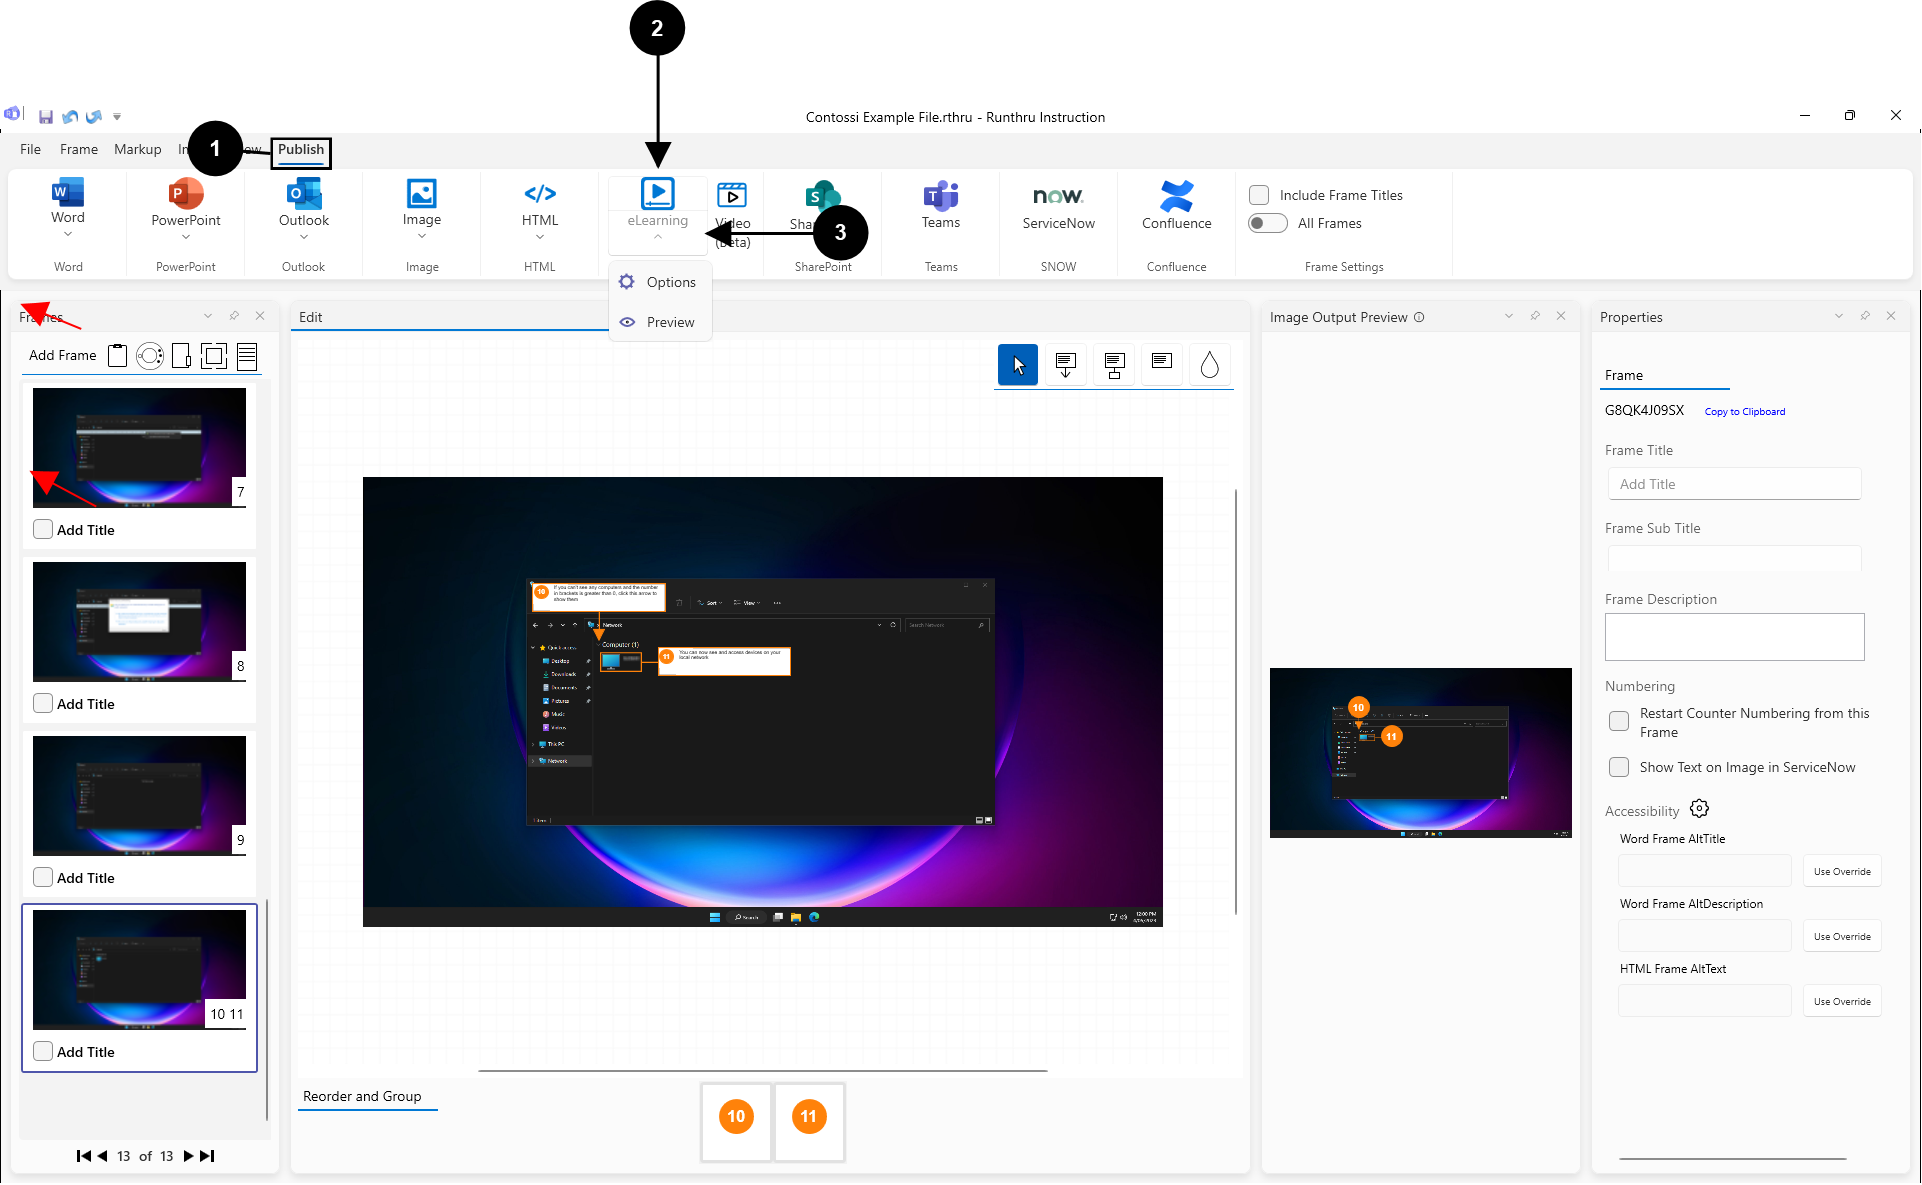
Task: Open the Outlook dropdown arrow
Action: 304,237
